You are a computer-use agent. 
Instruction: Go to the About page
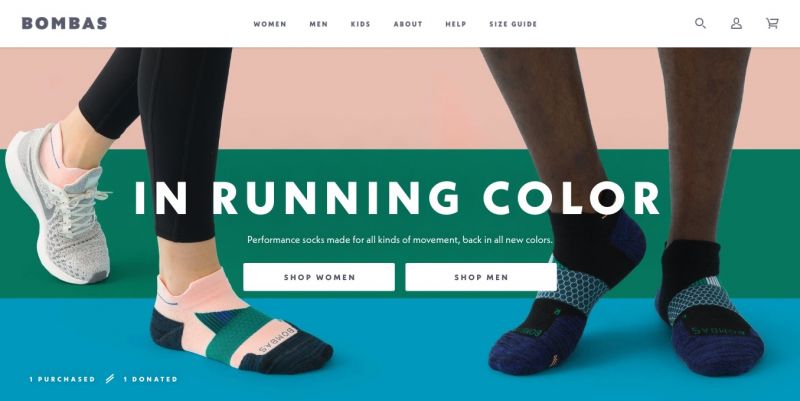(408, 24)
